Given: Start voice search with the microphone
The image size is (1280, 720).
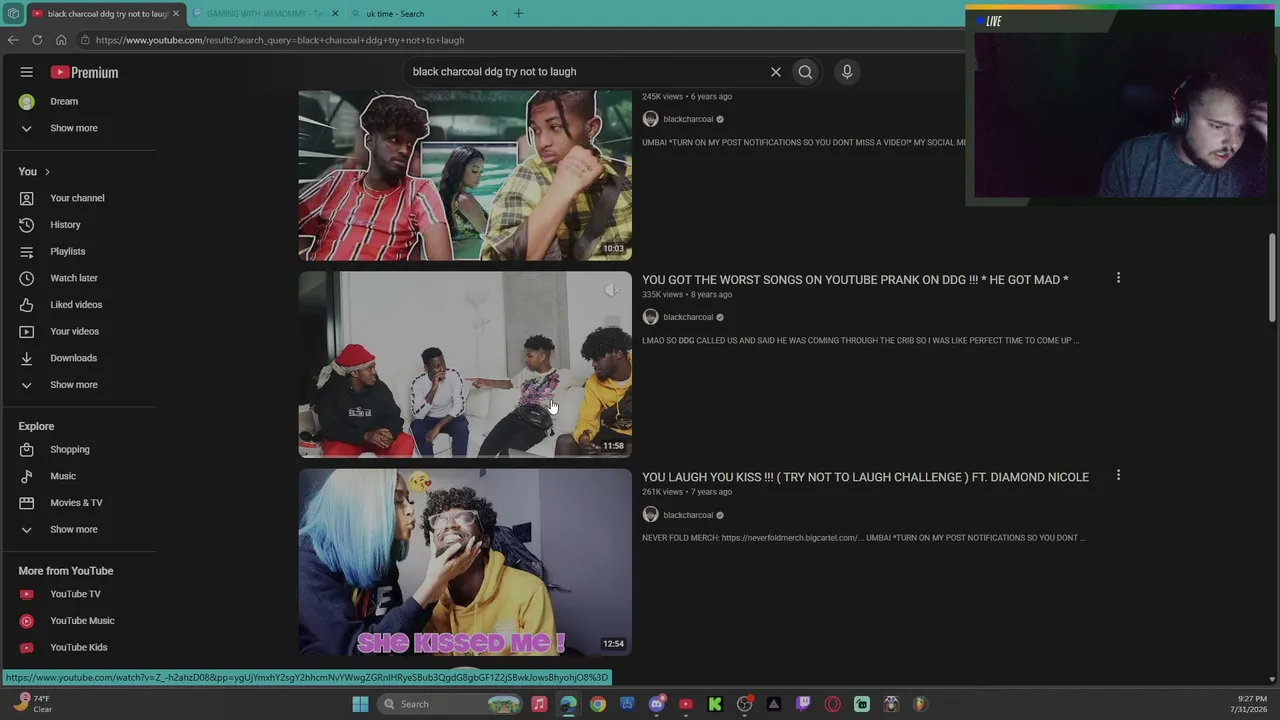Looking at the screenshot, I should pos(847,72).
